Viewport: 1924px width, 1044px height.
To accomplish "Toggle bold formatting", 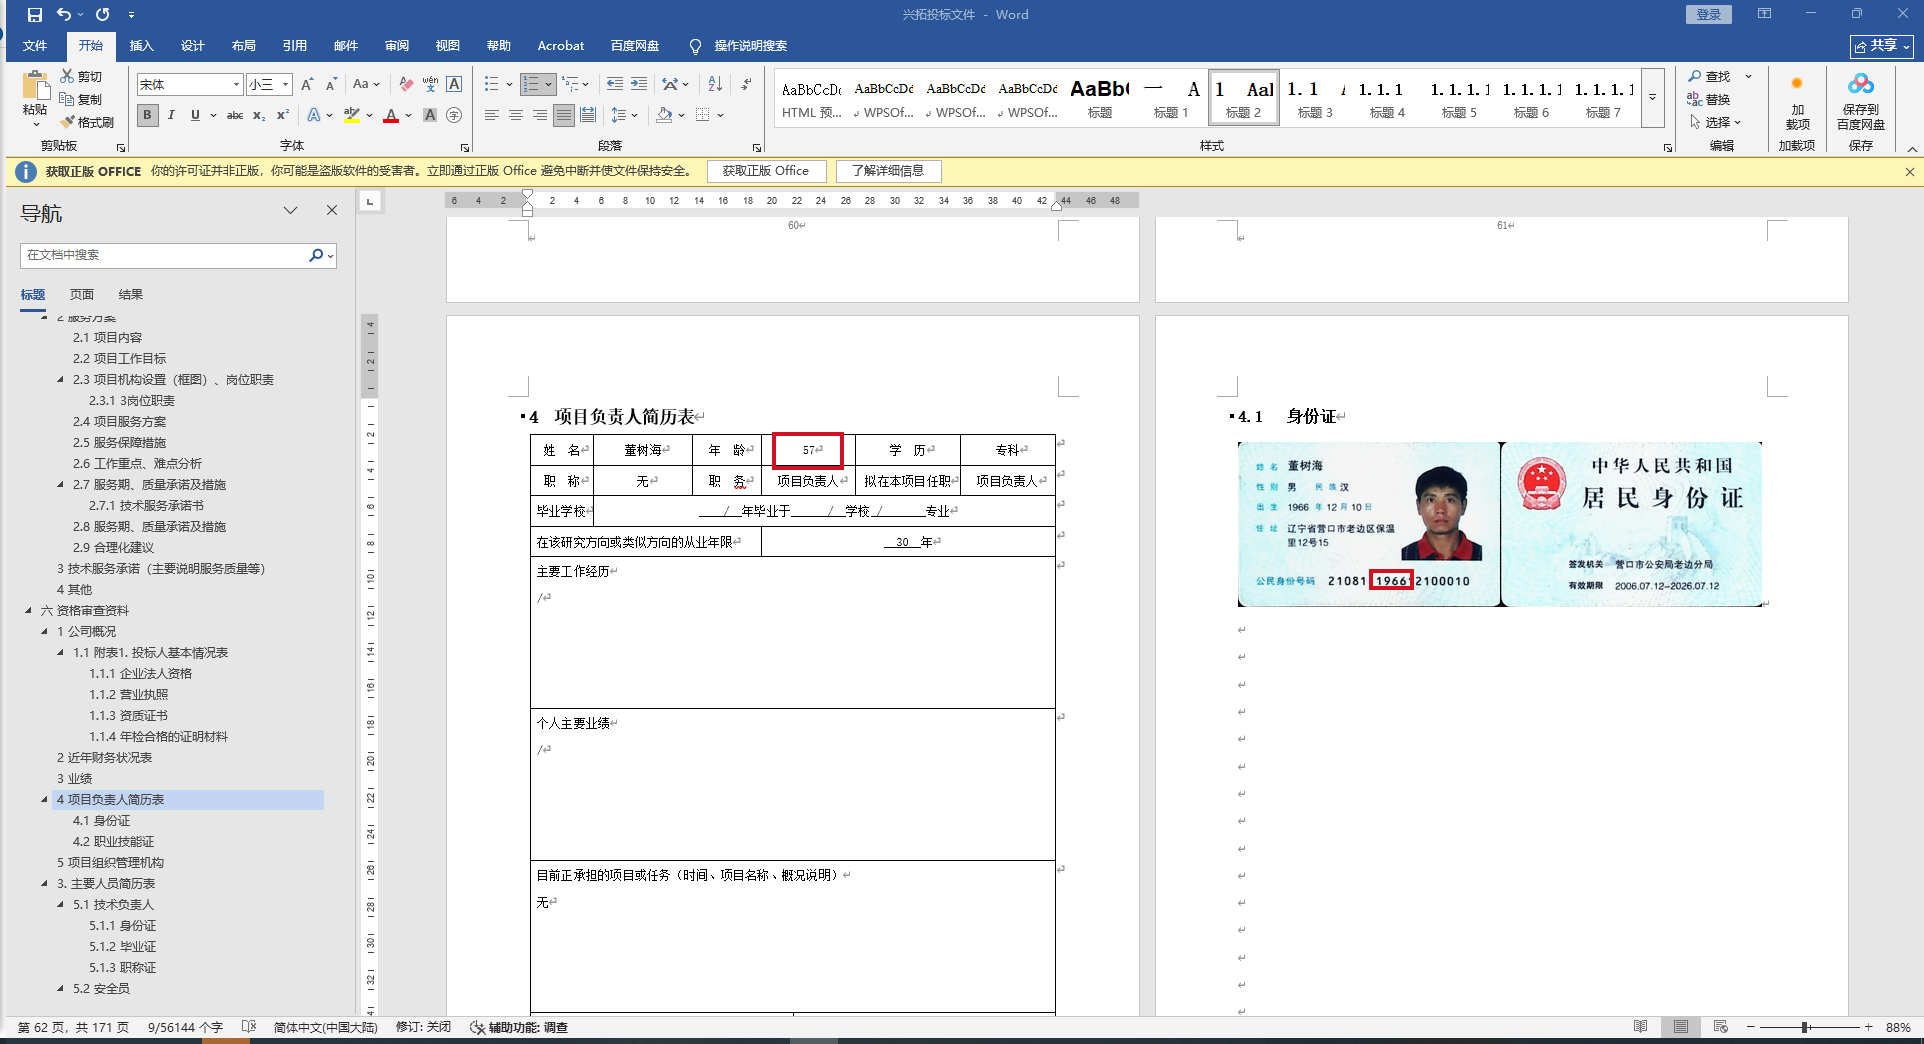I will point(148,115).
